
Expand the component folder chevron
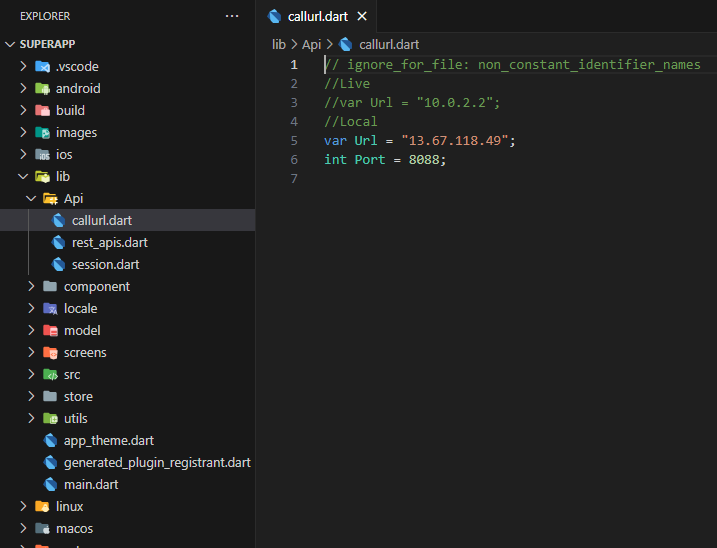click(32, 287)
